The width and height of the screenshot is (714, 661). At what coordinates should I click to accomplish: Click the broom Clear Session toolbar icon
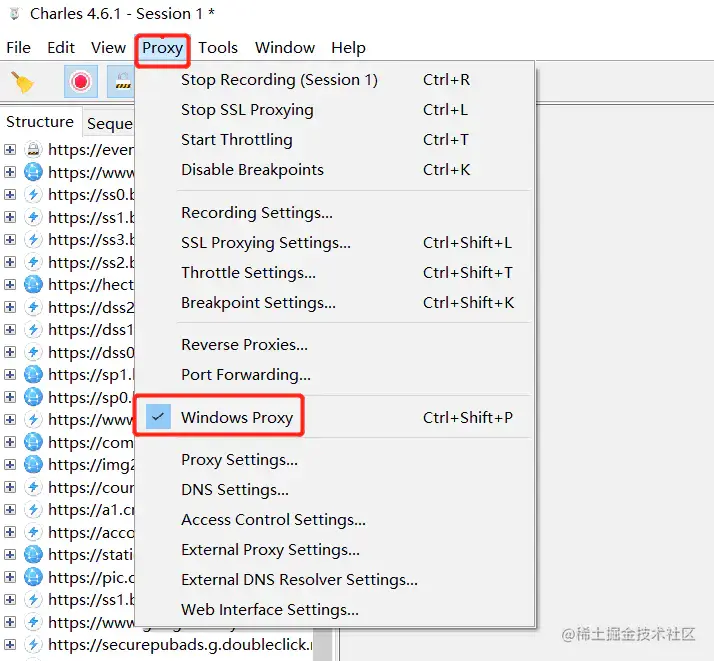point(22,82)
